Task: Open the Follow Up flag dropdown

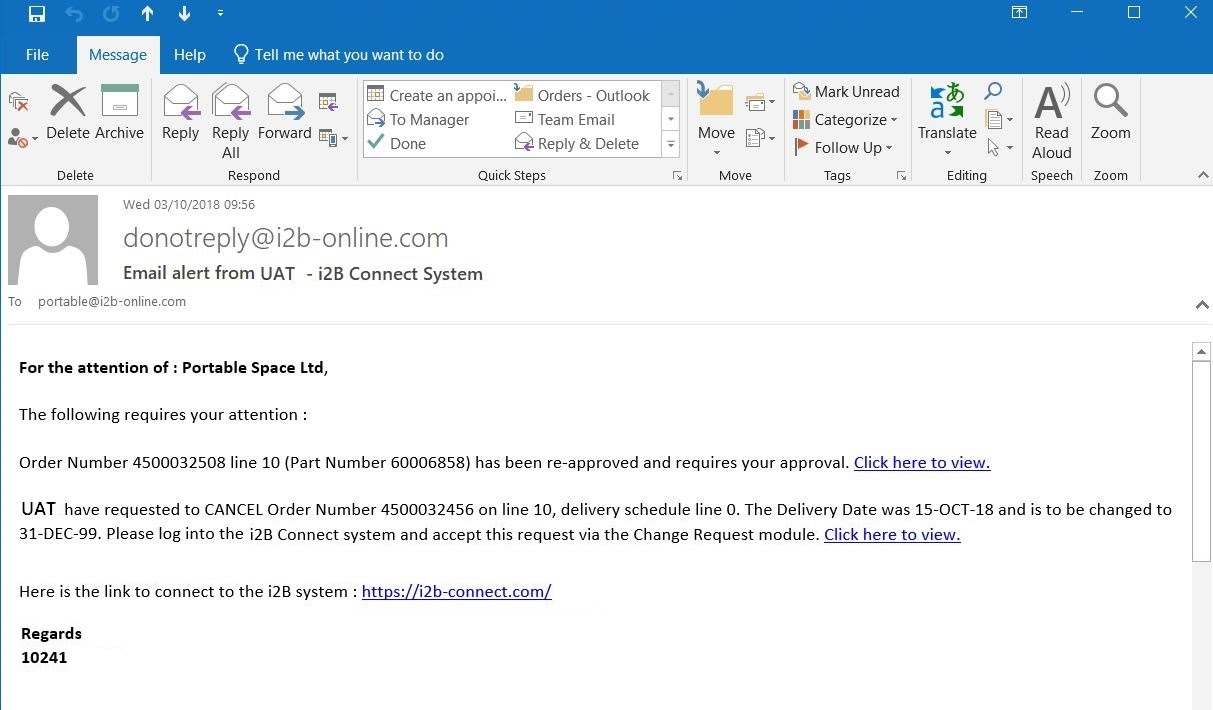Action: 843,147
